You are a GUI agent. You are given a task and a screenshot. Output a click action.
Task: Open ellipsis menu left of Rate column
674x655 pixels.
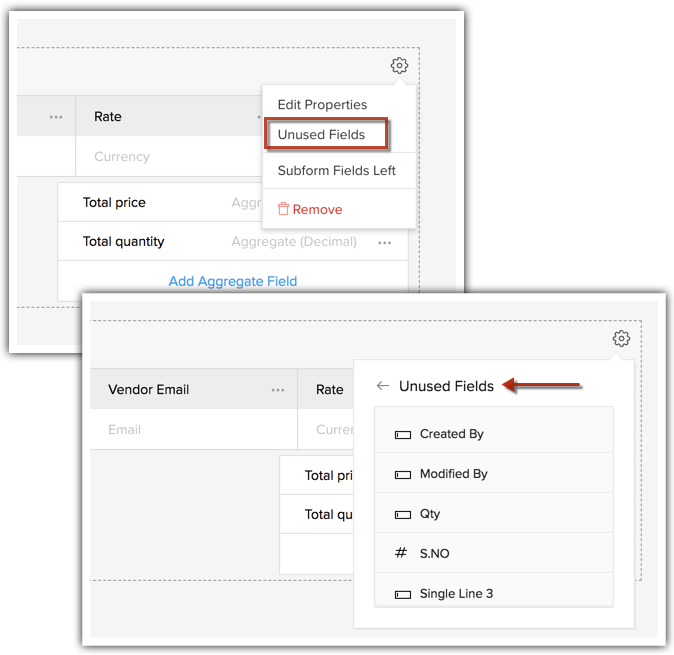point(57,117)
